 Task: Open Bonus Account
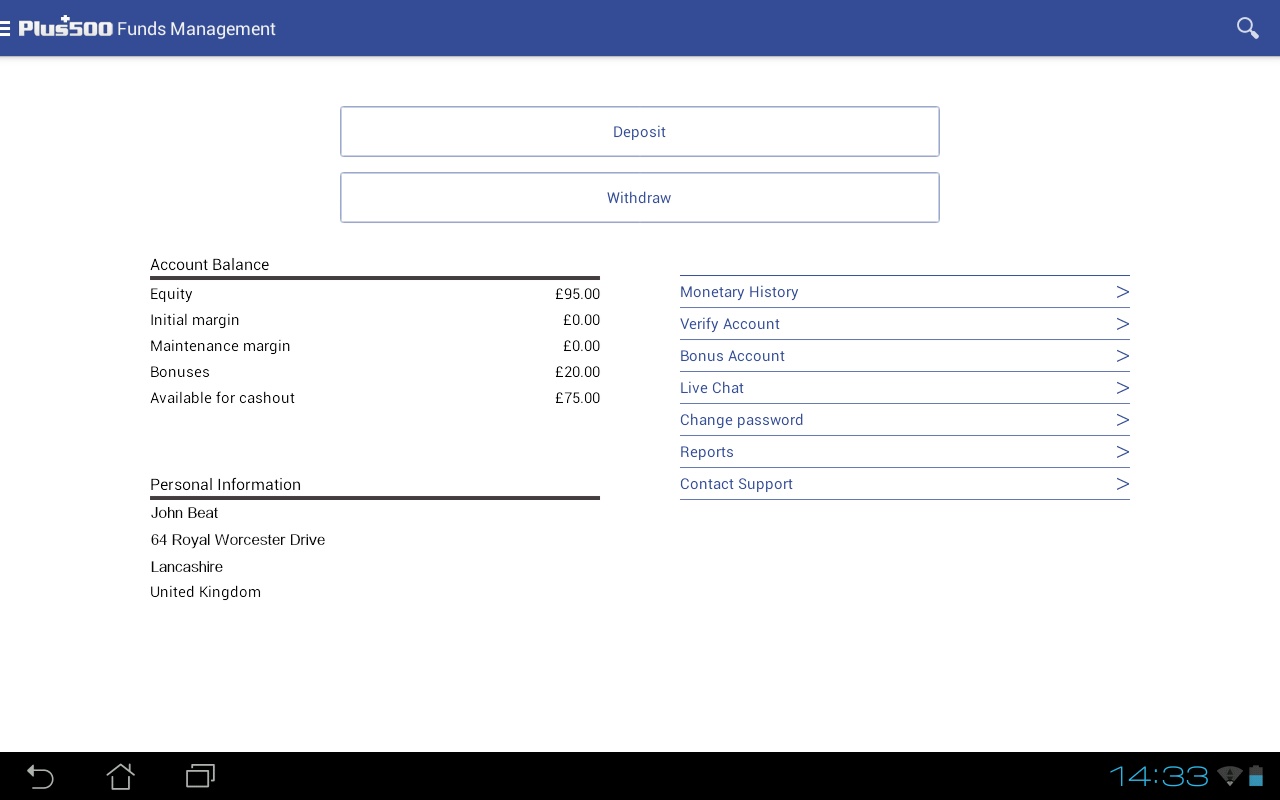[905, 356]
